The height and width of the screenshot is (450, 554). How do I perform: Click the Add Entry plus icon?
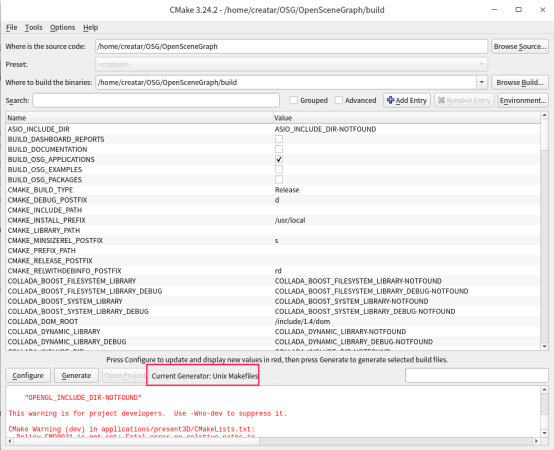click(390, 100)
